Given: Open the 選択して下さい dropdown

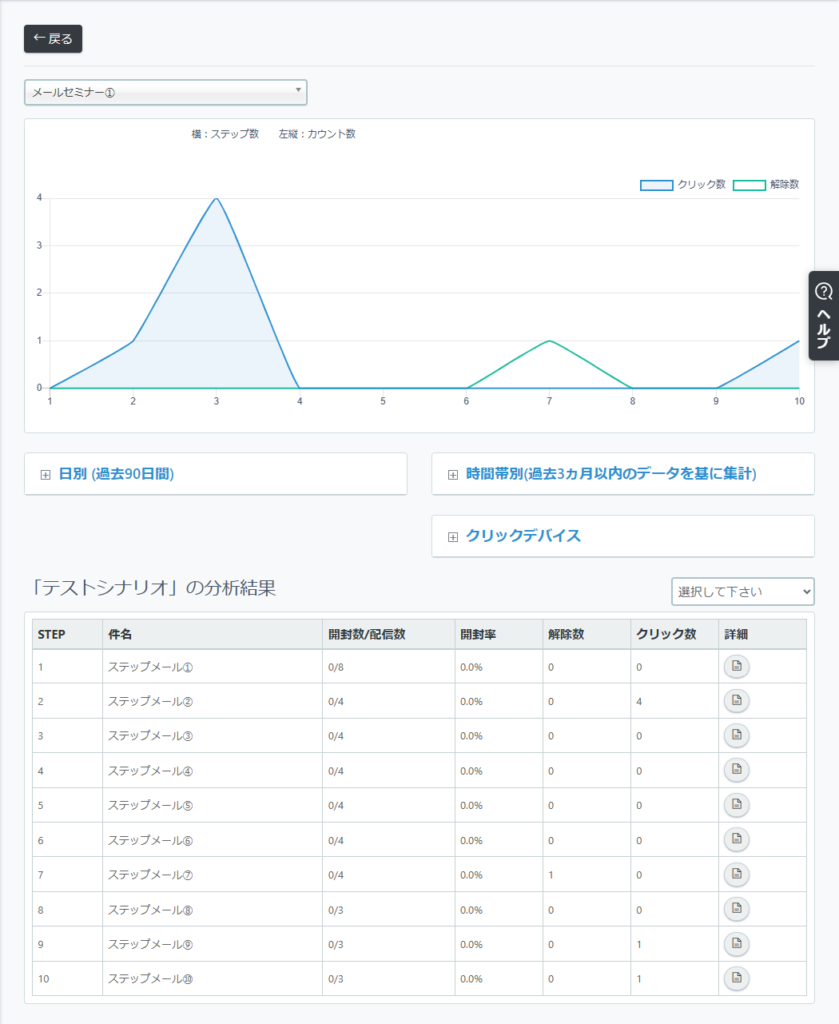Looking at the screenshot, I should (x=742, y=592).
